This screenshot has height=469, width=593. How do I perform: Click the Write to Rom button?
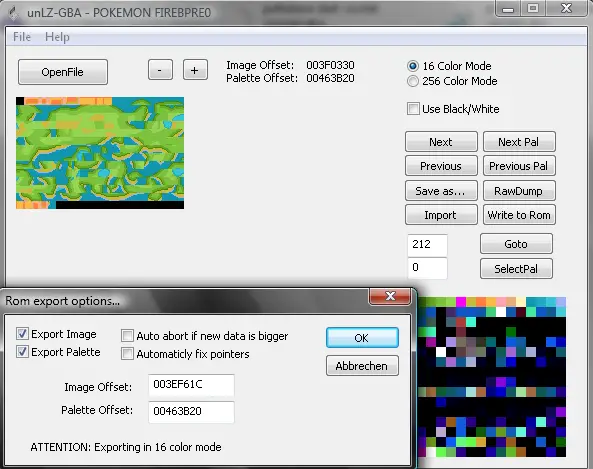519,215
